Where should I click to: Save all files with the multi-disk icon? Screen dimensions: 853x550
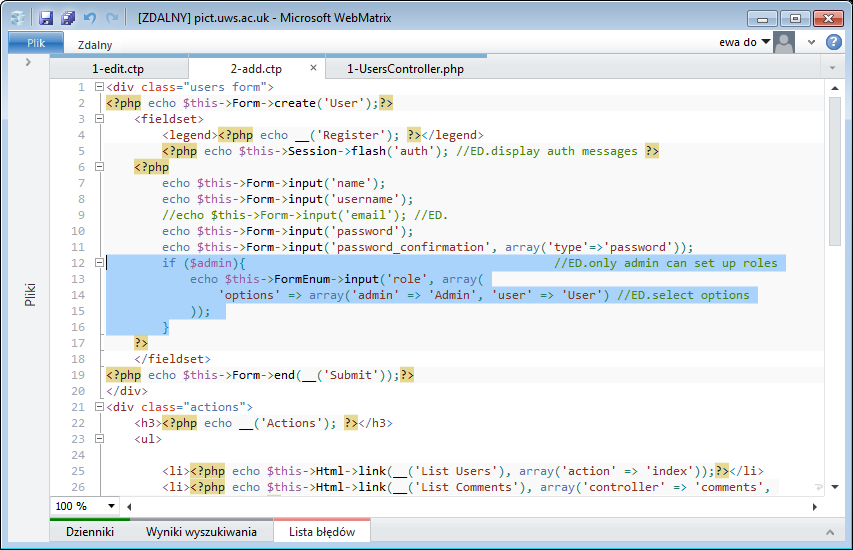point(68,18)
